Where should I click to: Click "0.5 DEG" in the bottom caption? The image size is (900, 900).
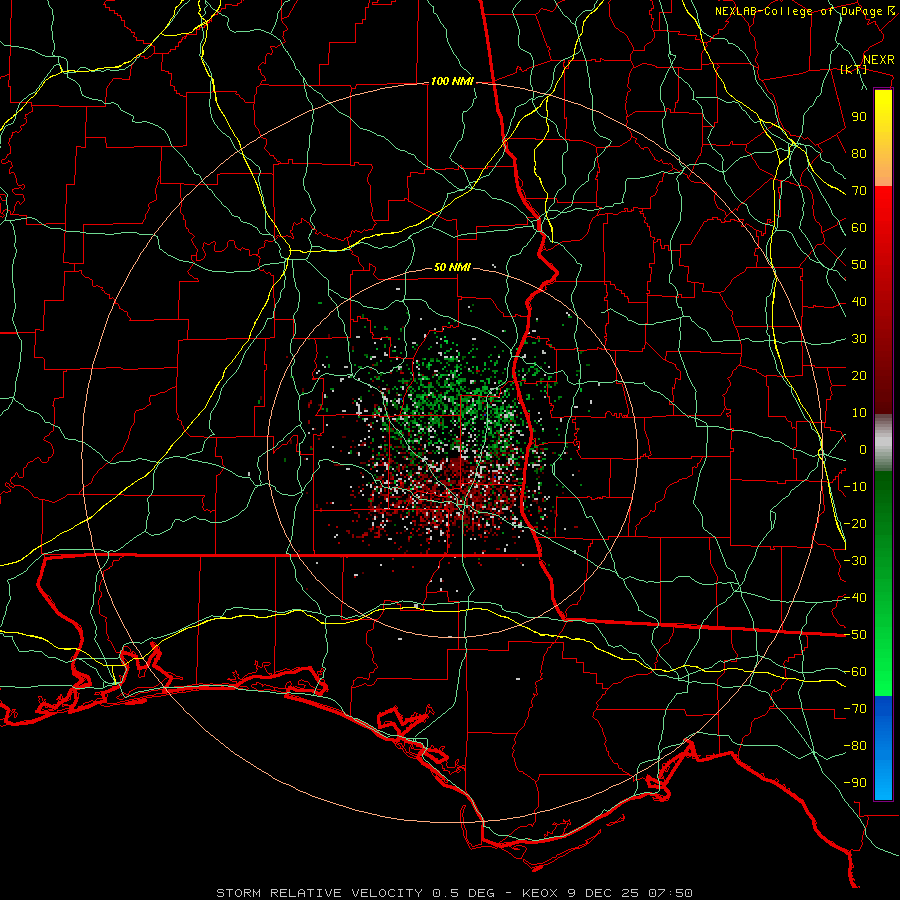click(462, 893)
